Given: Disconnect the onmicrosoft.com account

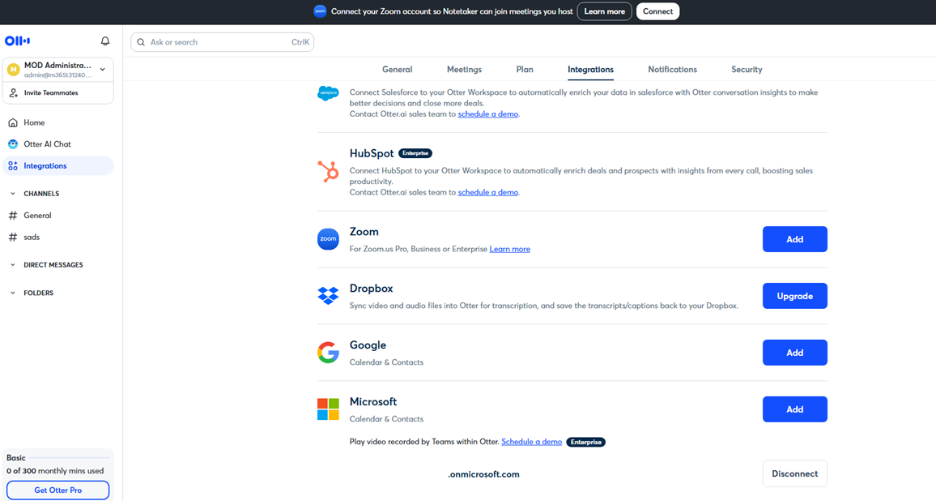Looking at the screenshot, I should (x=795, y=474).
